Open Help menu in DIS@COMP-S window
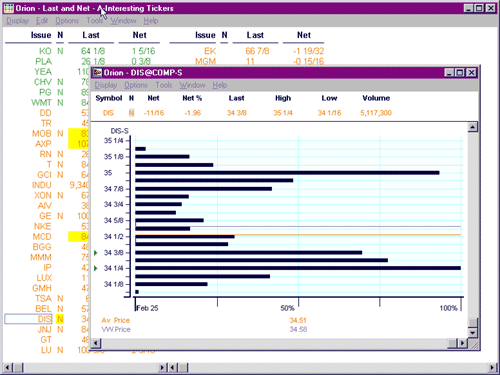The width and height of the screenshot is (500, 375). (x=220, y=85)
